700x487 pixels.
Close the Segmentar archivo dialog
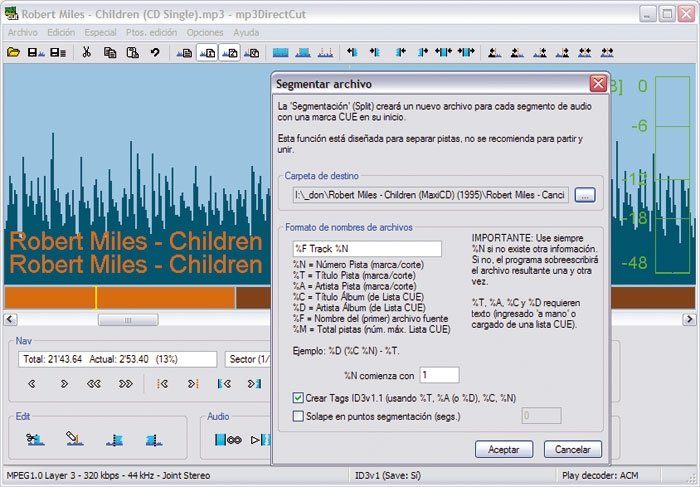click(x=598, y=83)
